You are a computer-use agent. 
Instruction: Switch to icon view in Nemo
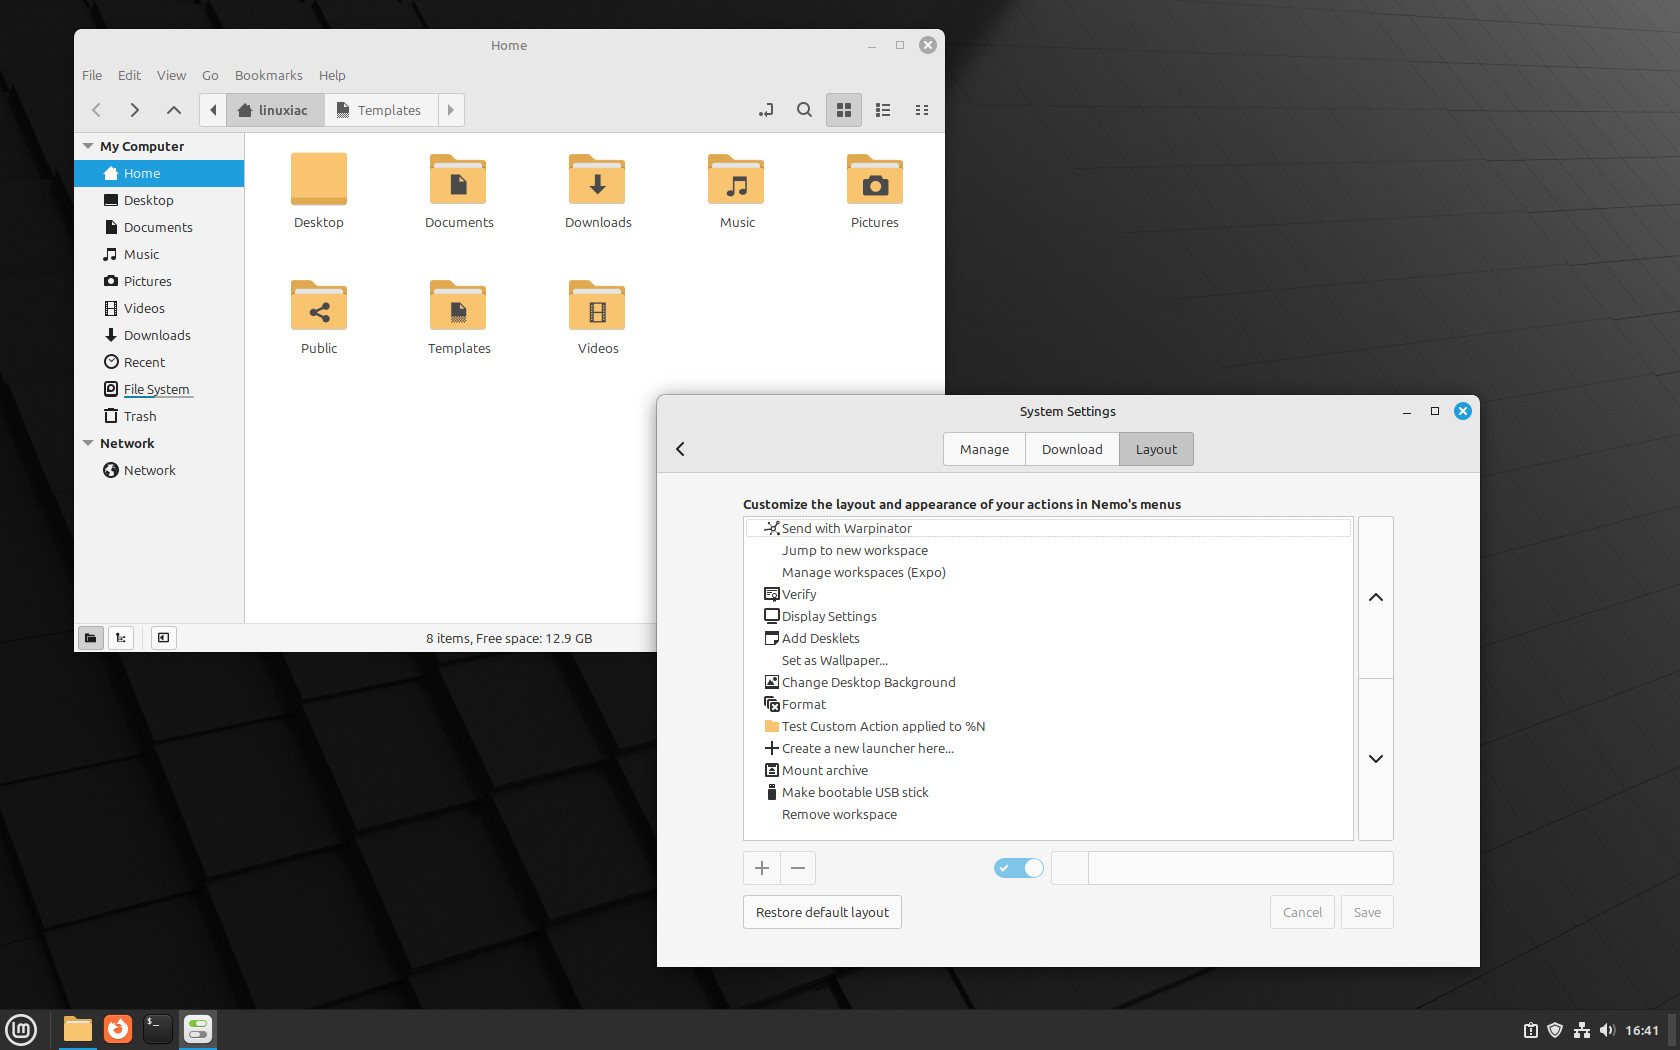(x=844, y=110)
